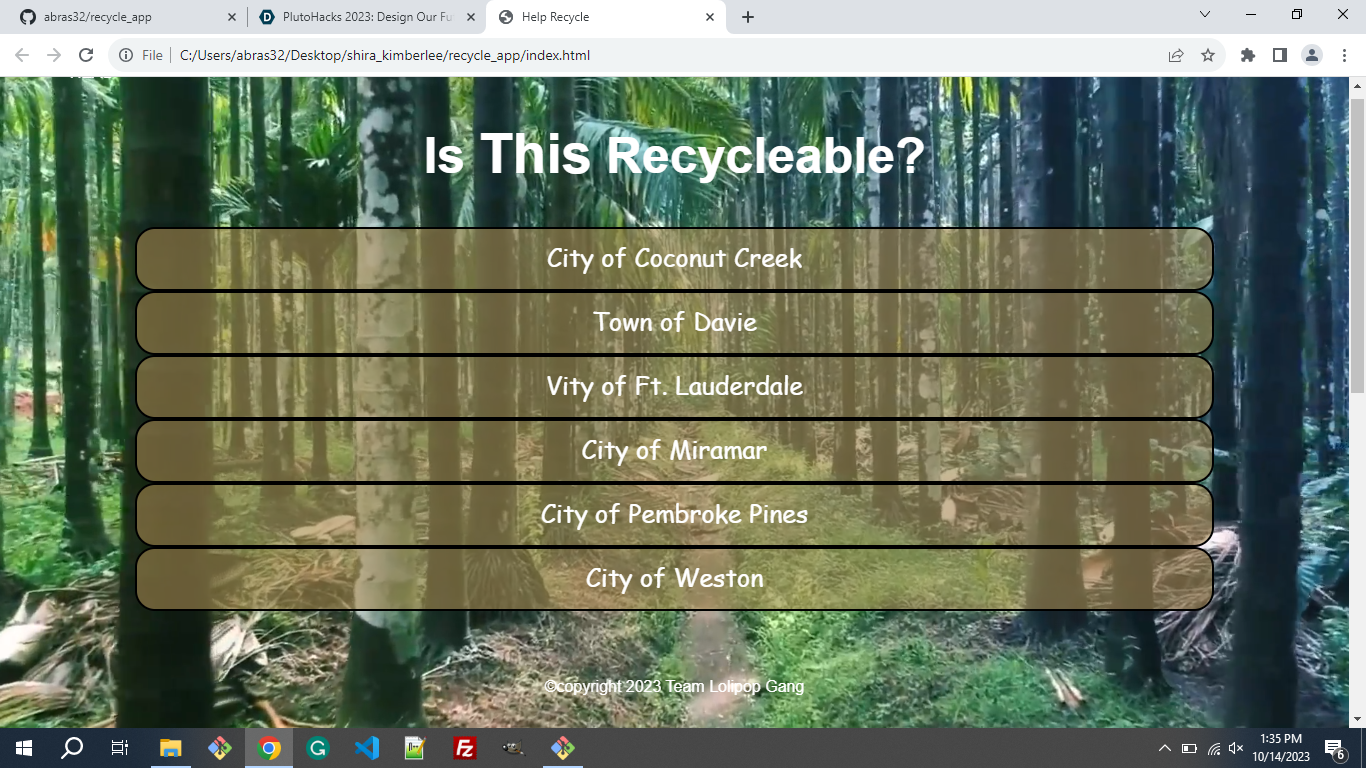Open FileZilla from taskbar

tap(464, 748)
